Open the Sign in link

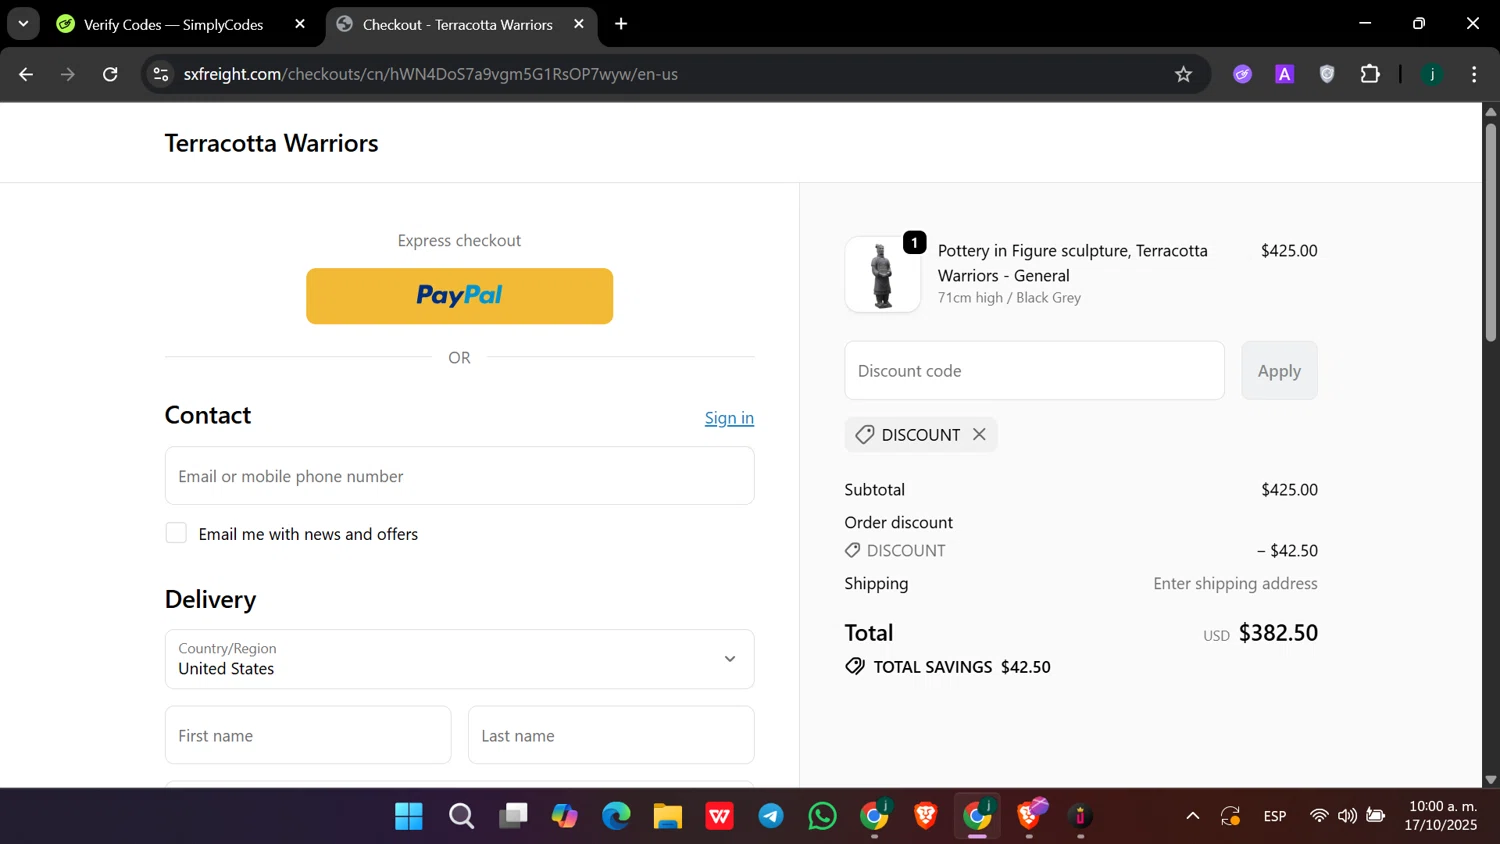[x=729, y=418]
